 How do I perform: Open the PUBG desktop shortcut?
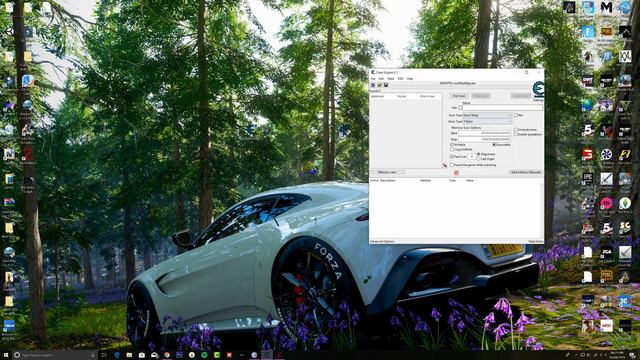tap(606, 31)
